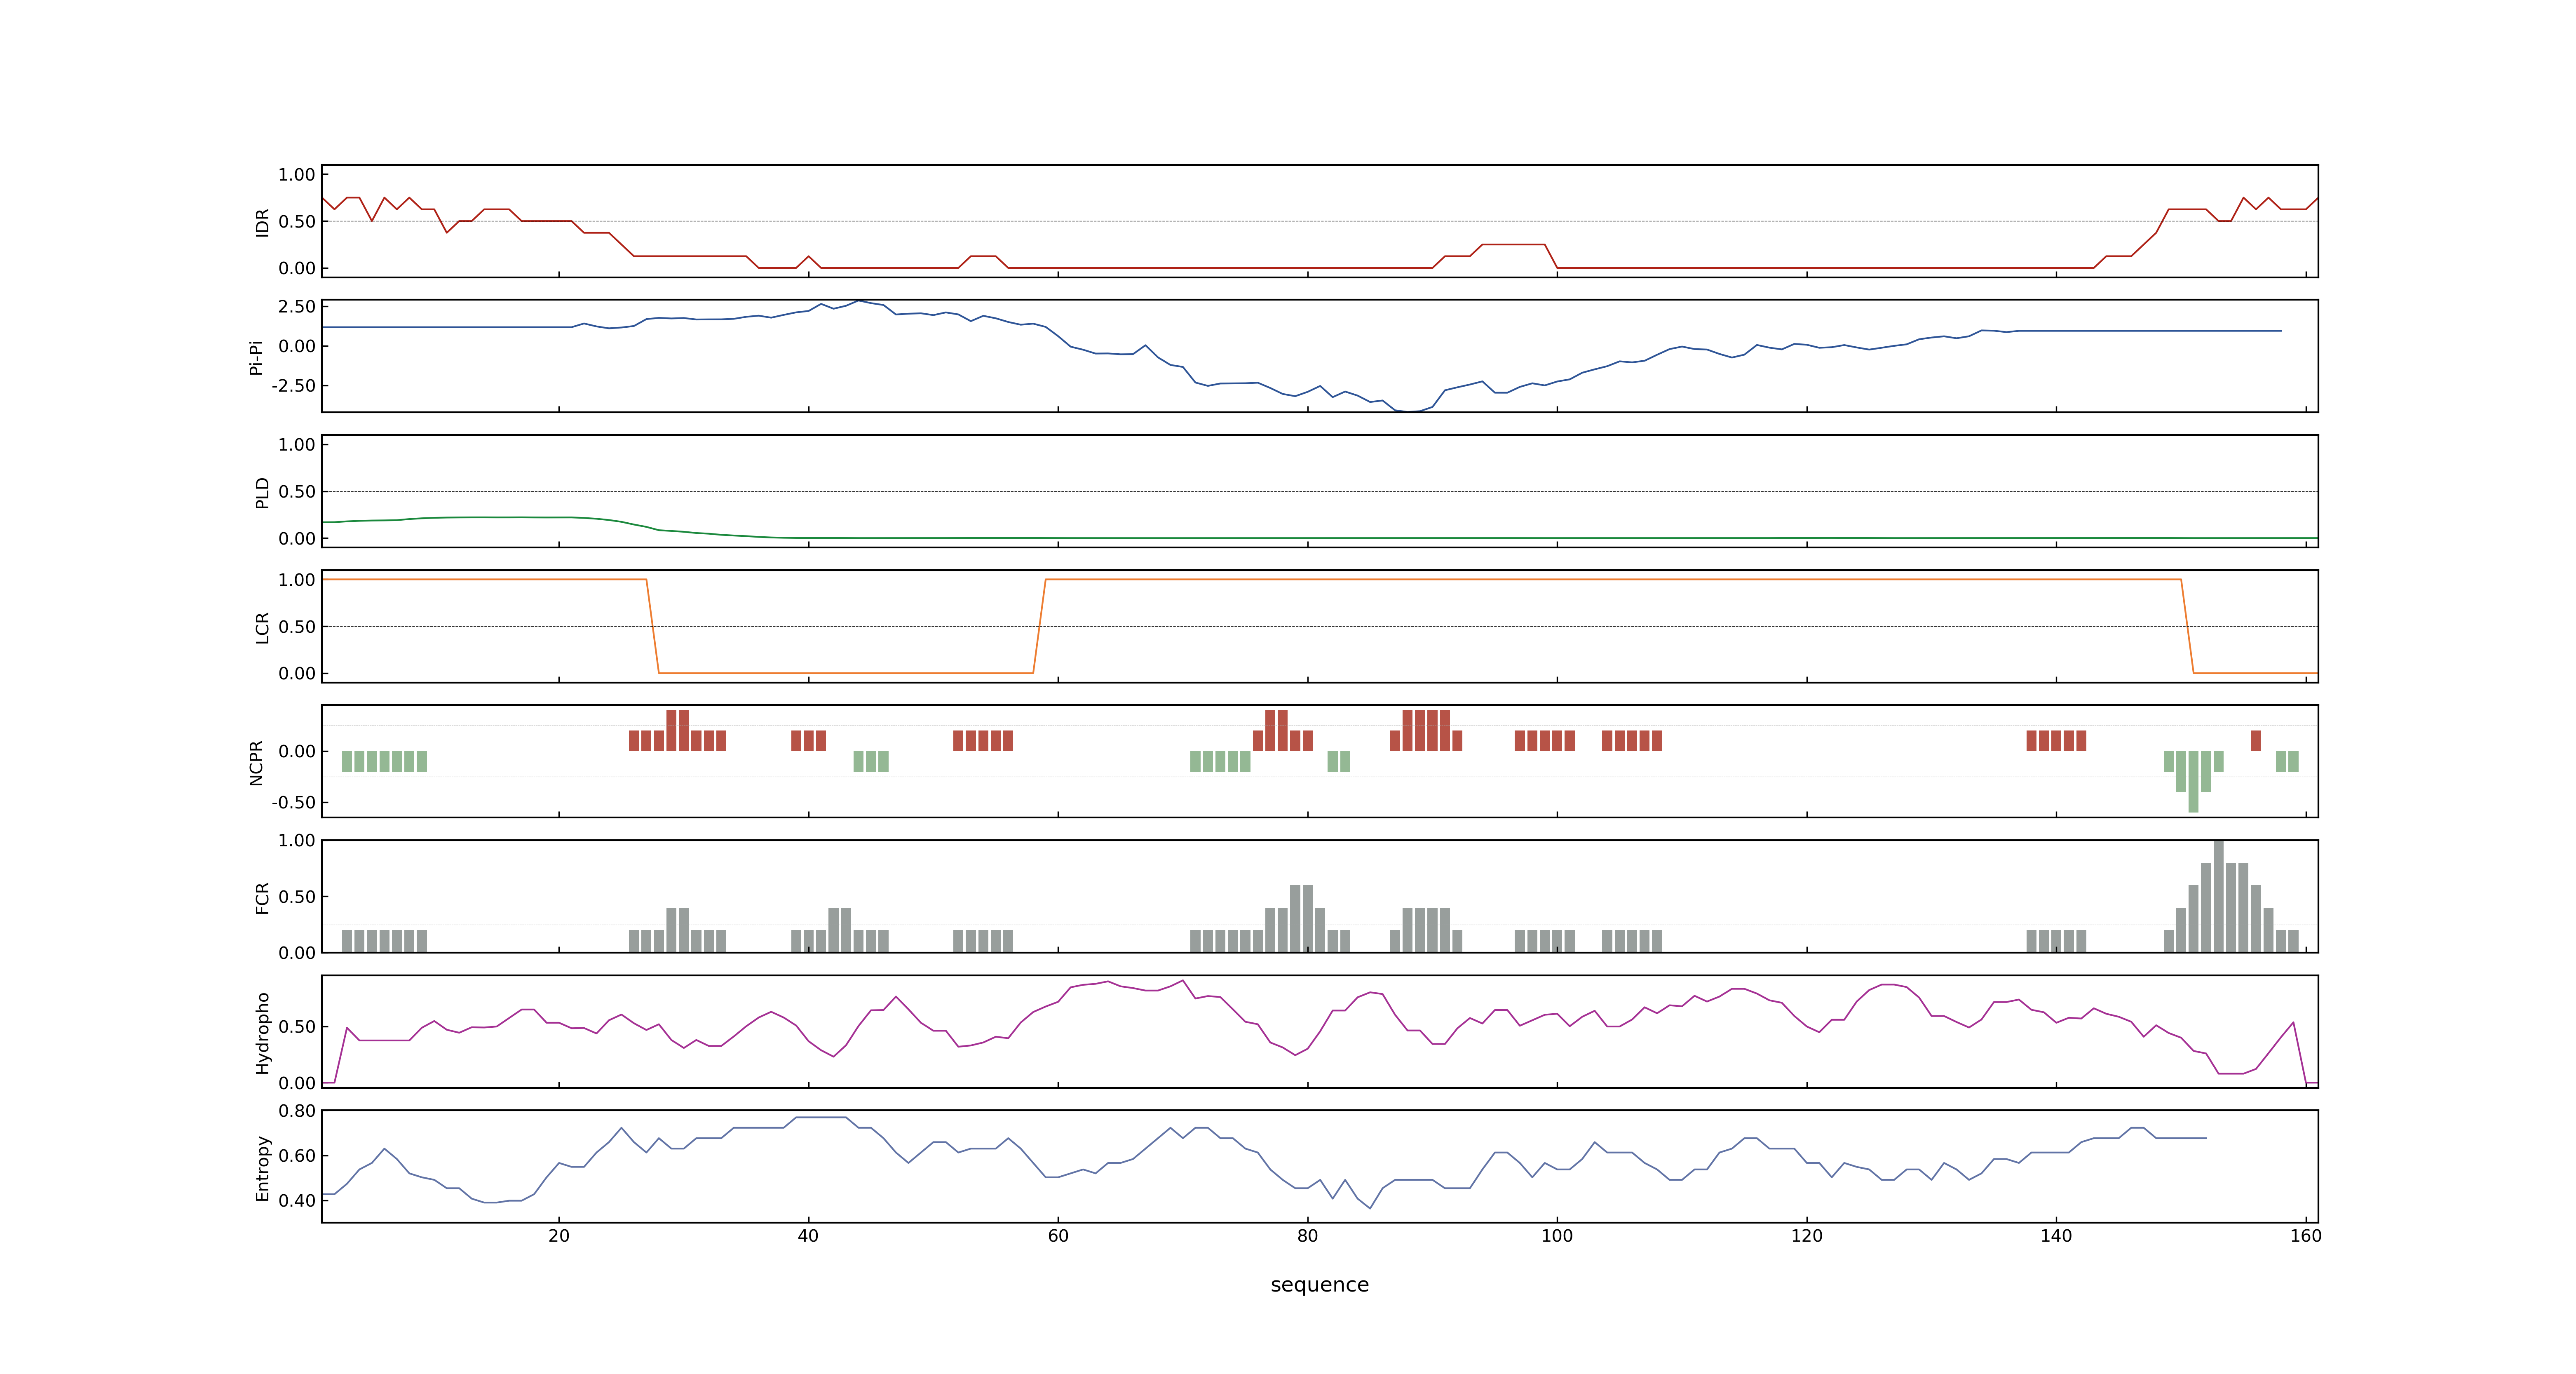Screen dimensions: 2576x1374
Task: Click the 0.80 tick of Entropy plot
Action: point(297,1111)
